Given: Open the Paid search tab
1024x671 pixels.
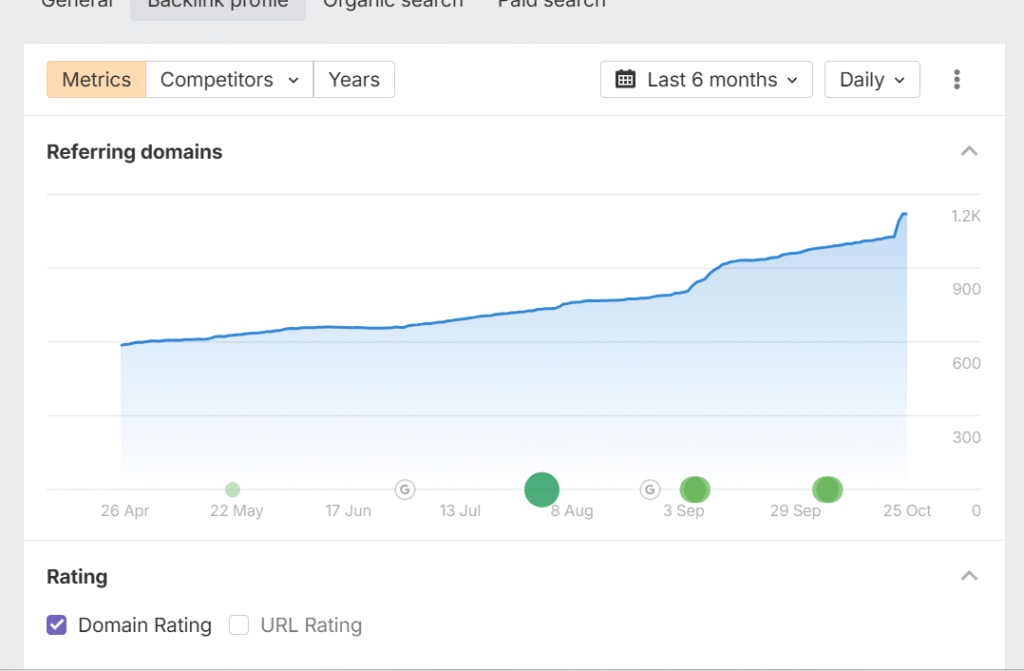Looking at the screenshot, I should tap(551, 5).
